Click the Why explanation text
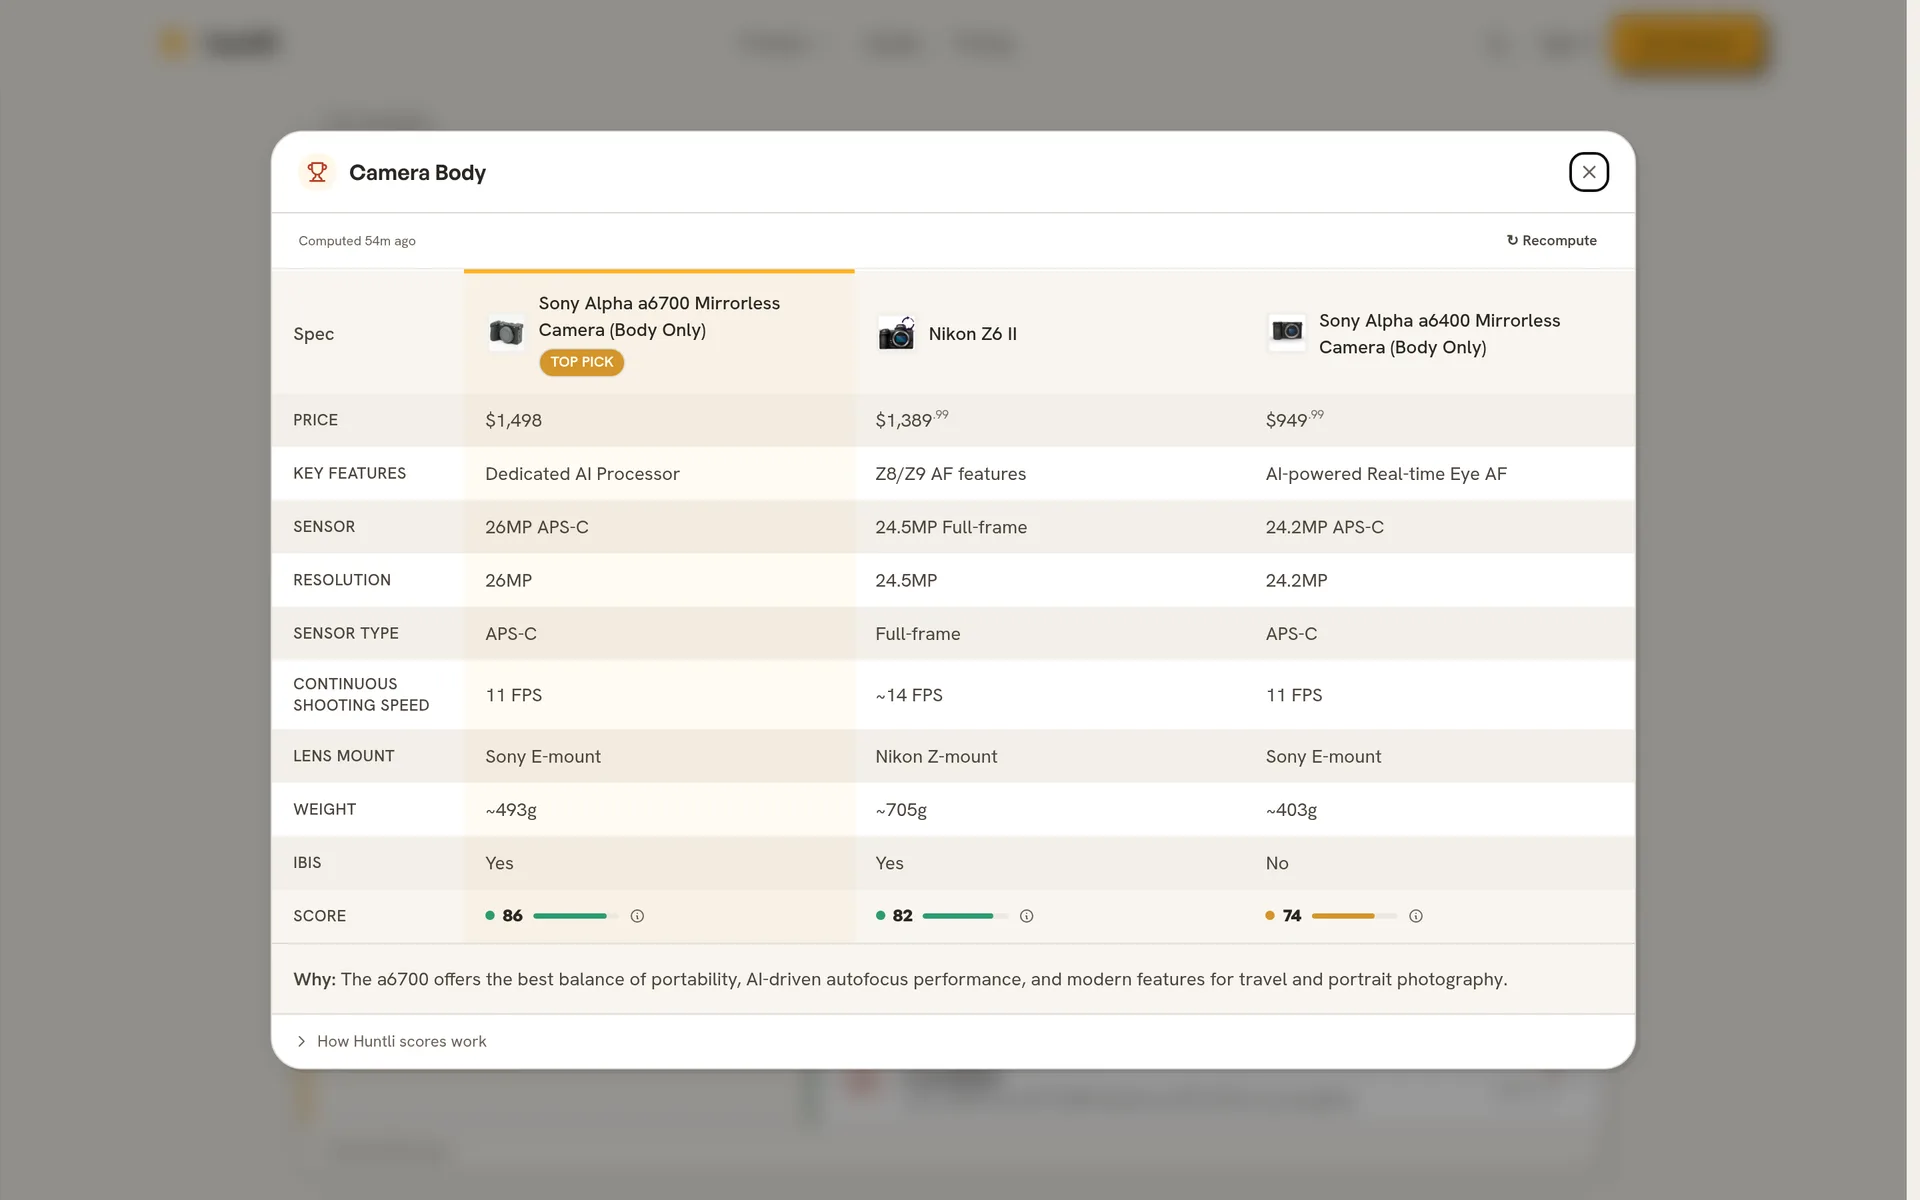Viewport: 1920px width, 1200px height. [900, 979]
